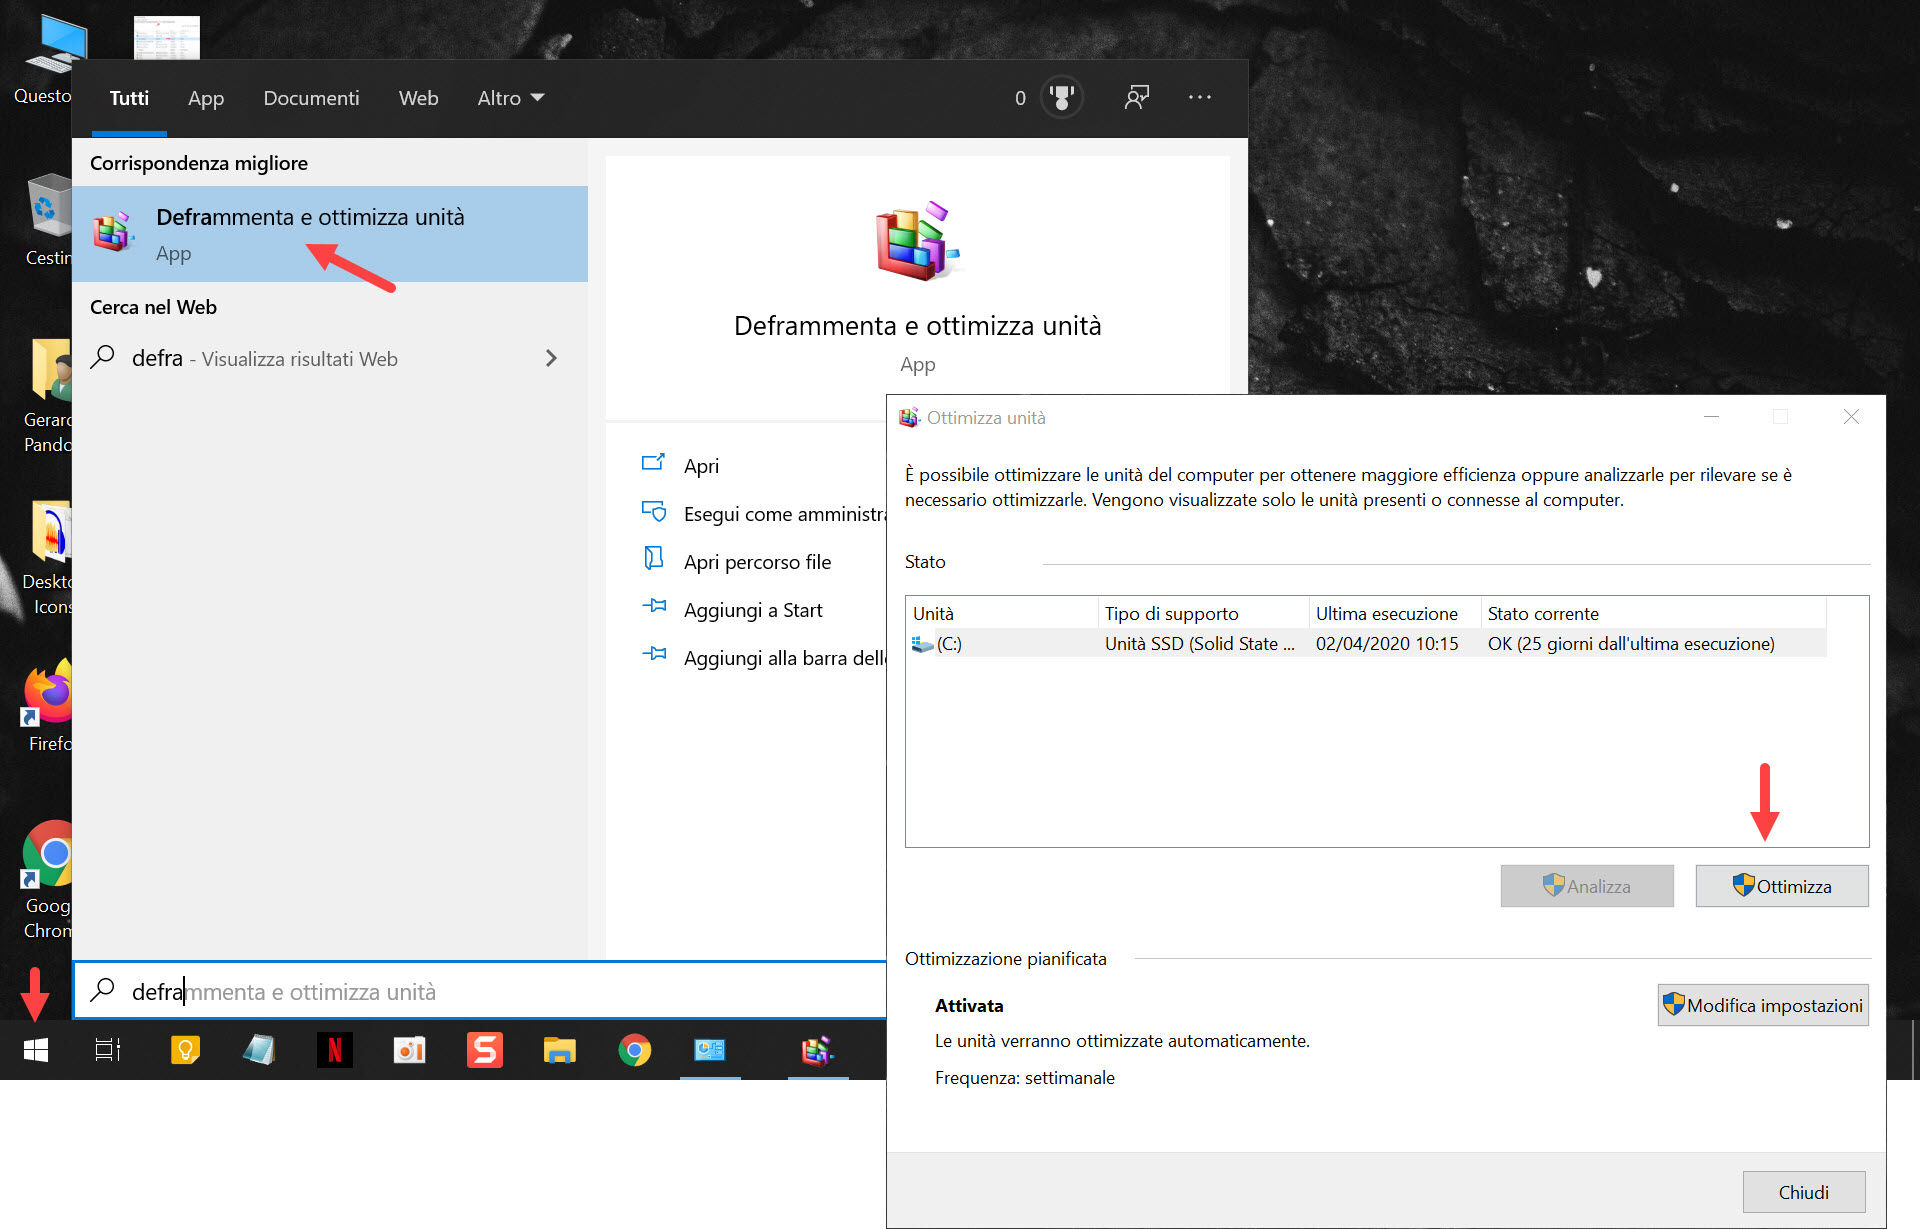Screen dimensions: 1920x1229
Task: Open Netflix from the taskbar
Action: pyautogui.click(x=334, y=1050)
